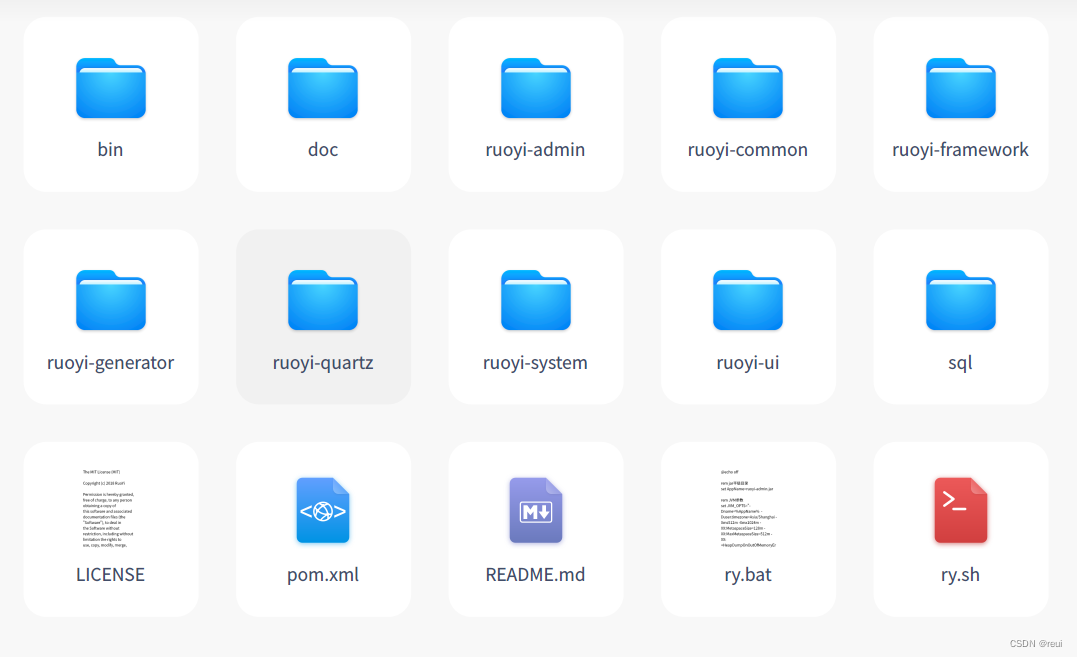Open the ruoyi-system folder icon

point(536,300)
